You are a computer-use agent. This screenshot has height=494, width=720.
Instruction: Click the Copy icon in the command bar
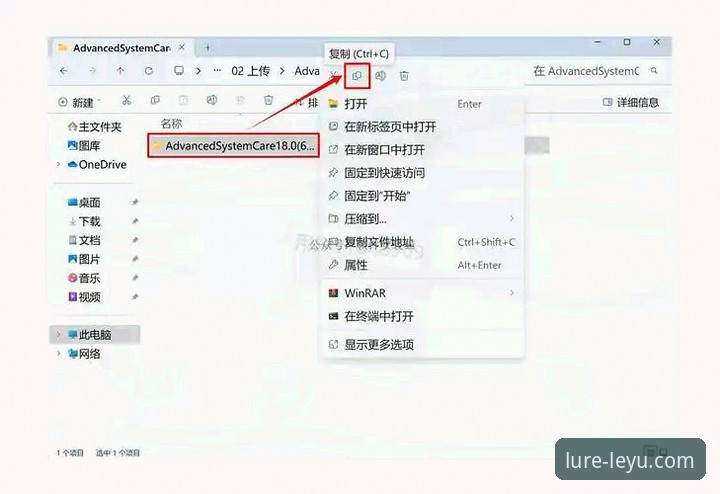tap(155, 100)
